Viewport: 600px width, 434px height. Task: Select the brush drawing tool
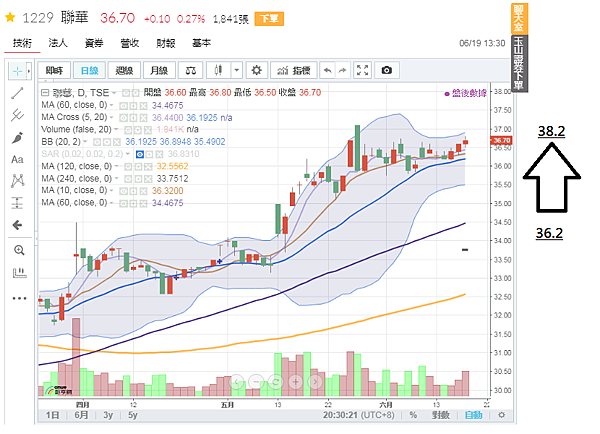pyautogui.click(x=18, y=137)
